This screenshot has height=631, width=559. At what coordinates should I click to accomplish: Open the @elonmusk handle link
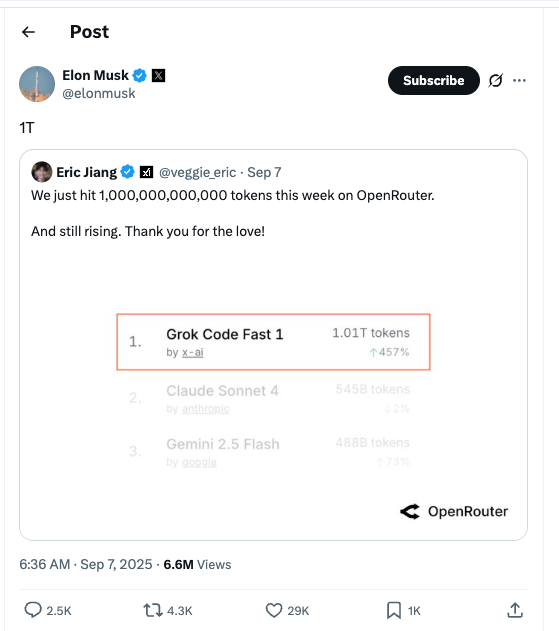coord(99,93)
